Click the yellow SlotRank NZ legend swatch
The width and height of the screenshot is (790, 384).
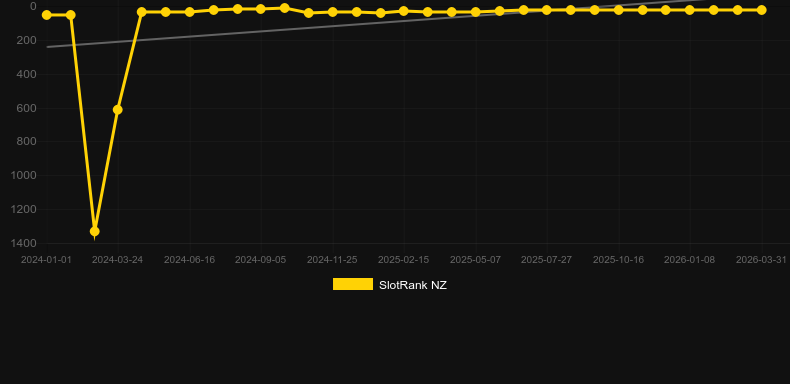pos(353,284)
